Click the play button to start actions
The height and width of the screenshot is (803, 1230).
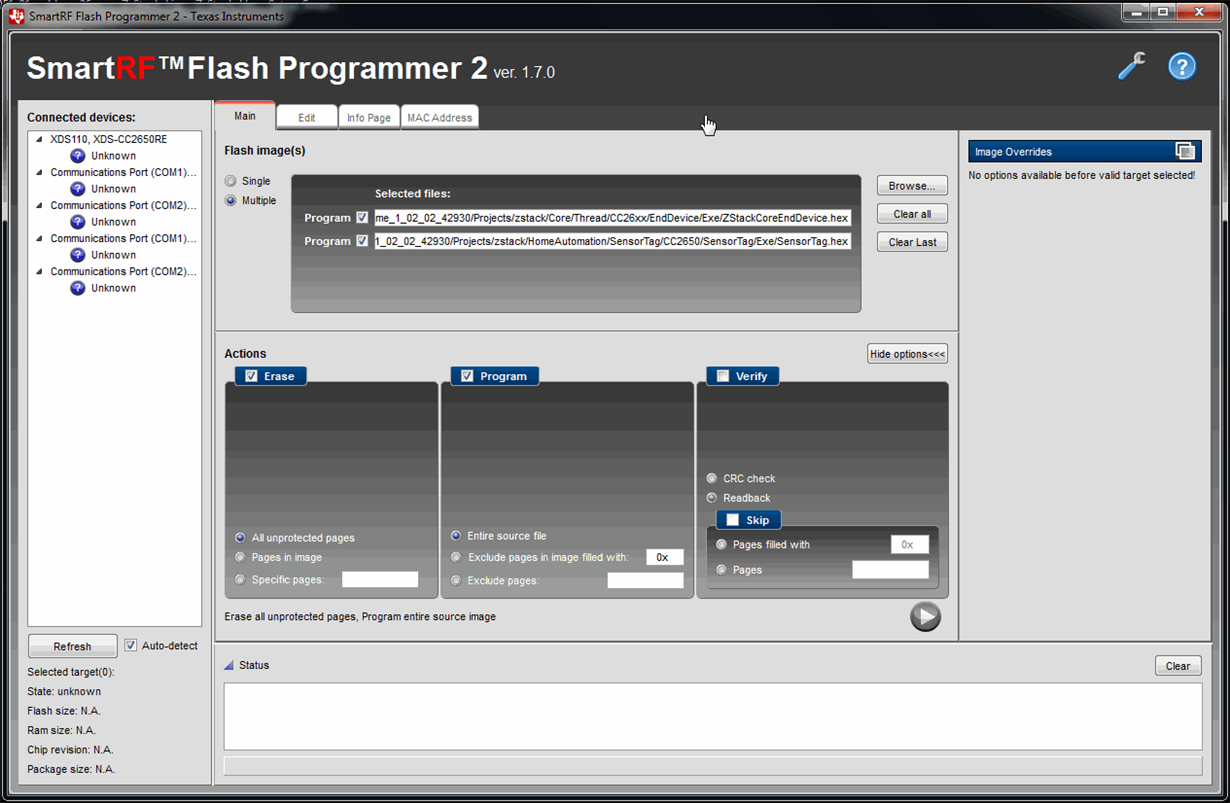click(x=925, y=617)
